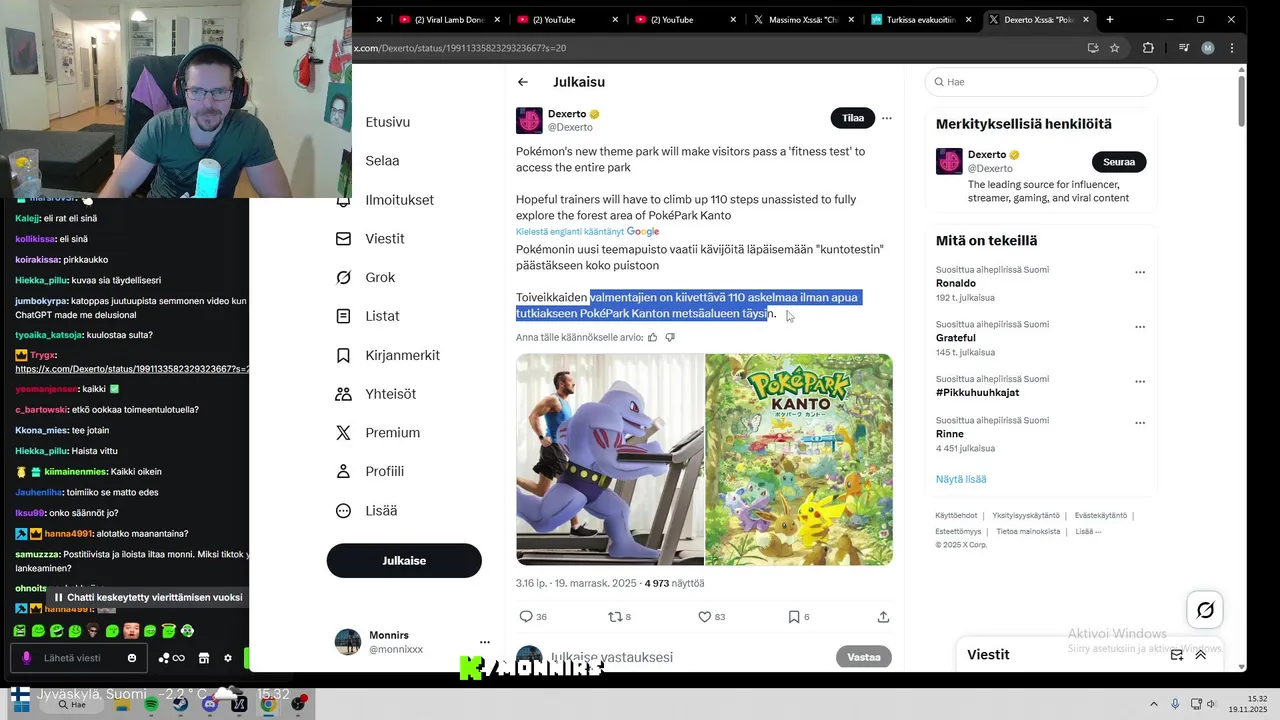Open a new browser tab

click(x=1109, y=19)
